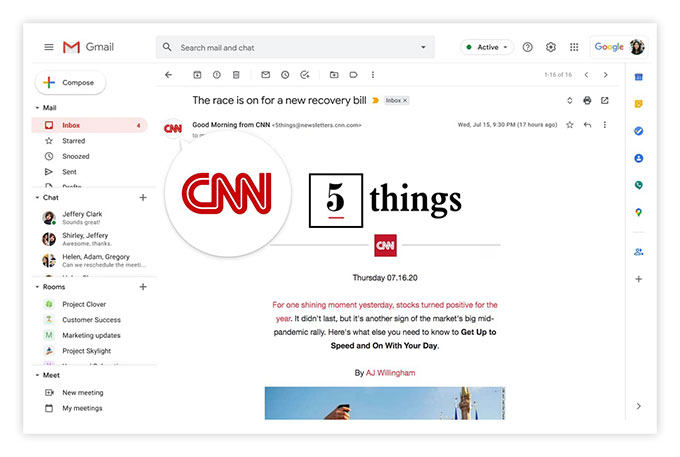Toggle the main menu hamburger icon
Viewport: 680px width, 457px height.
pyautogui.click(x=49, y=47)
